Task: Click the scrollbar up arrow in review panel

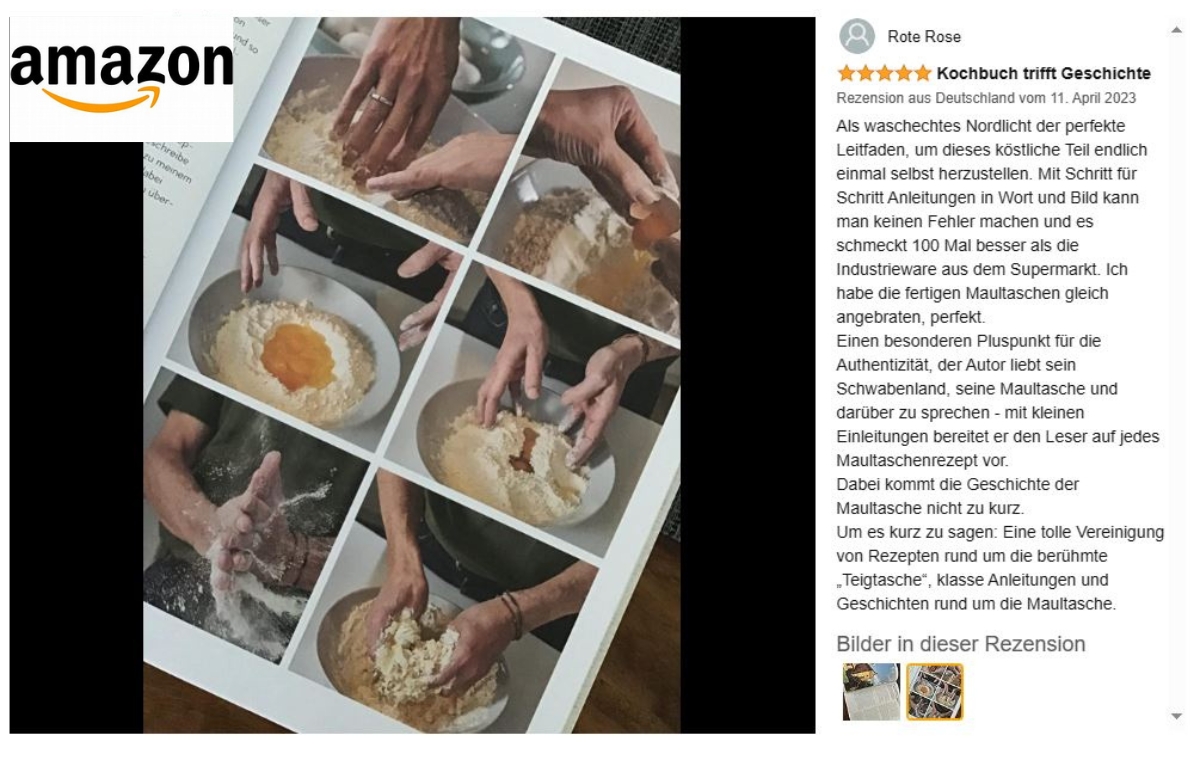Action: click(1175, 30)
